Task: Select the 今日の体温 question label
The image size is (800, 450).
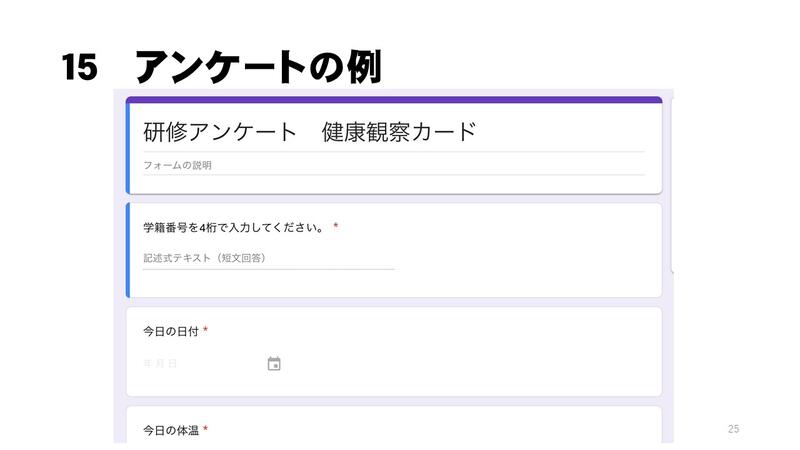Action: click(x=170, y=431)
